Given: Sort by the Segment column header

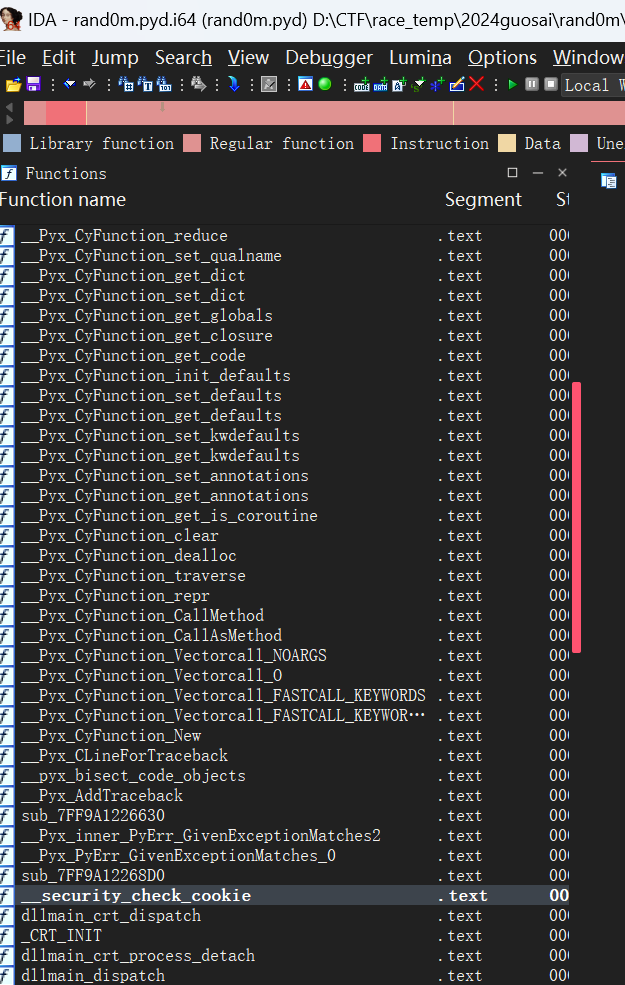Looking at the screenshot, I should (482, 200).
